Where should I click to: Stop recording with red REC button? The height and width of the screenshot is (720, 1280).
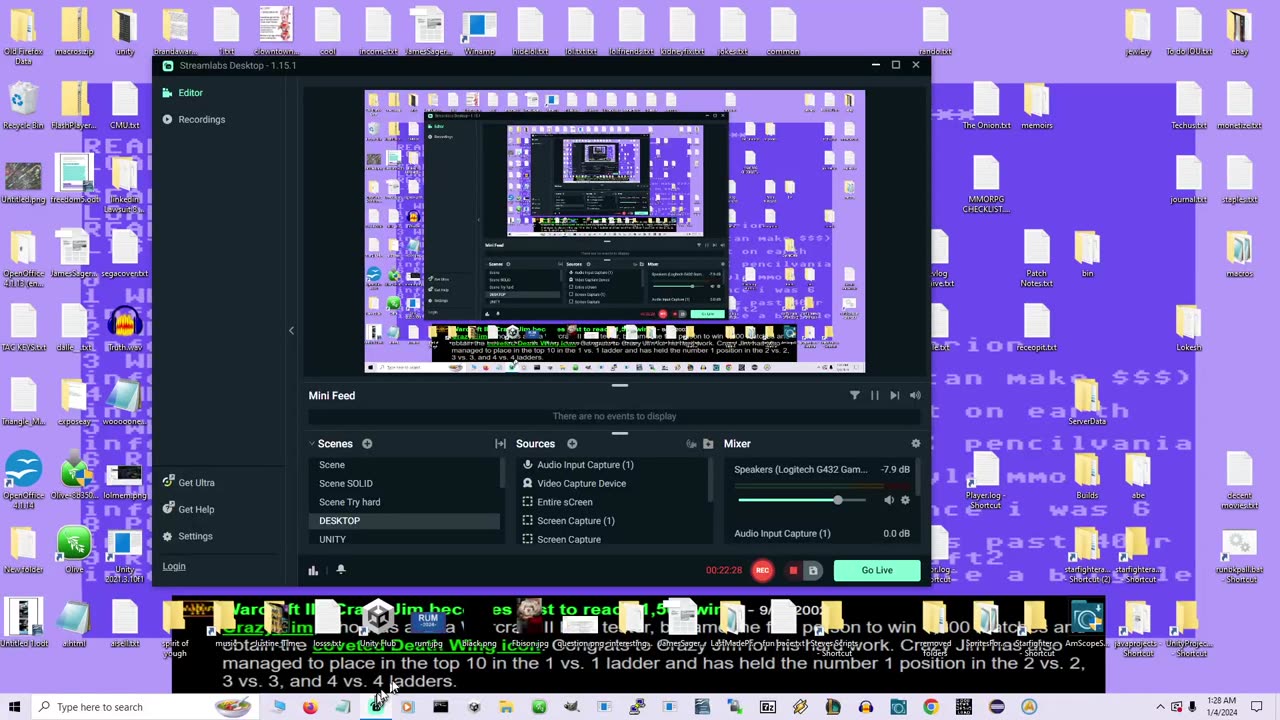762,570
